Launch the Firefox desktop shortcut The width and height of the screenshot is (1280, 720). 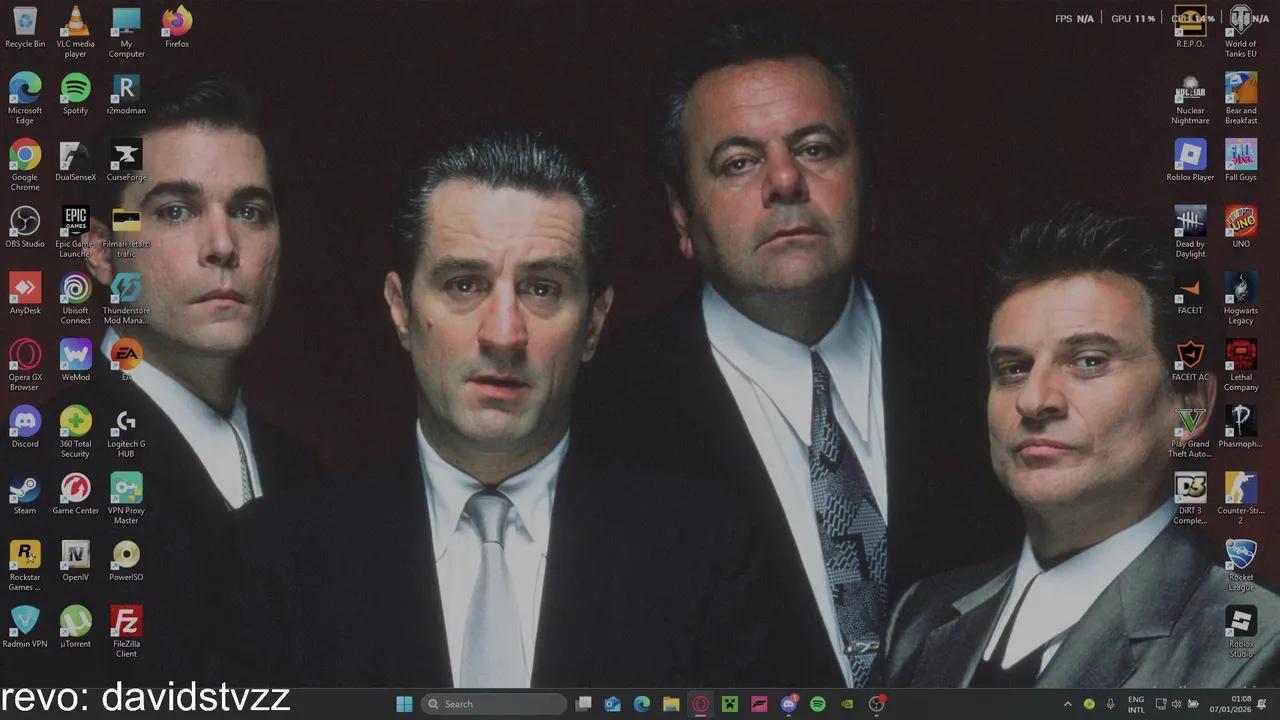[177, 28]
